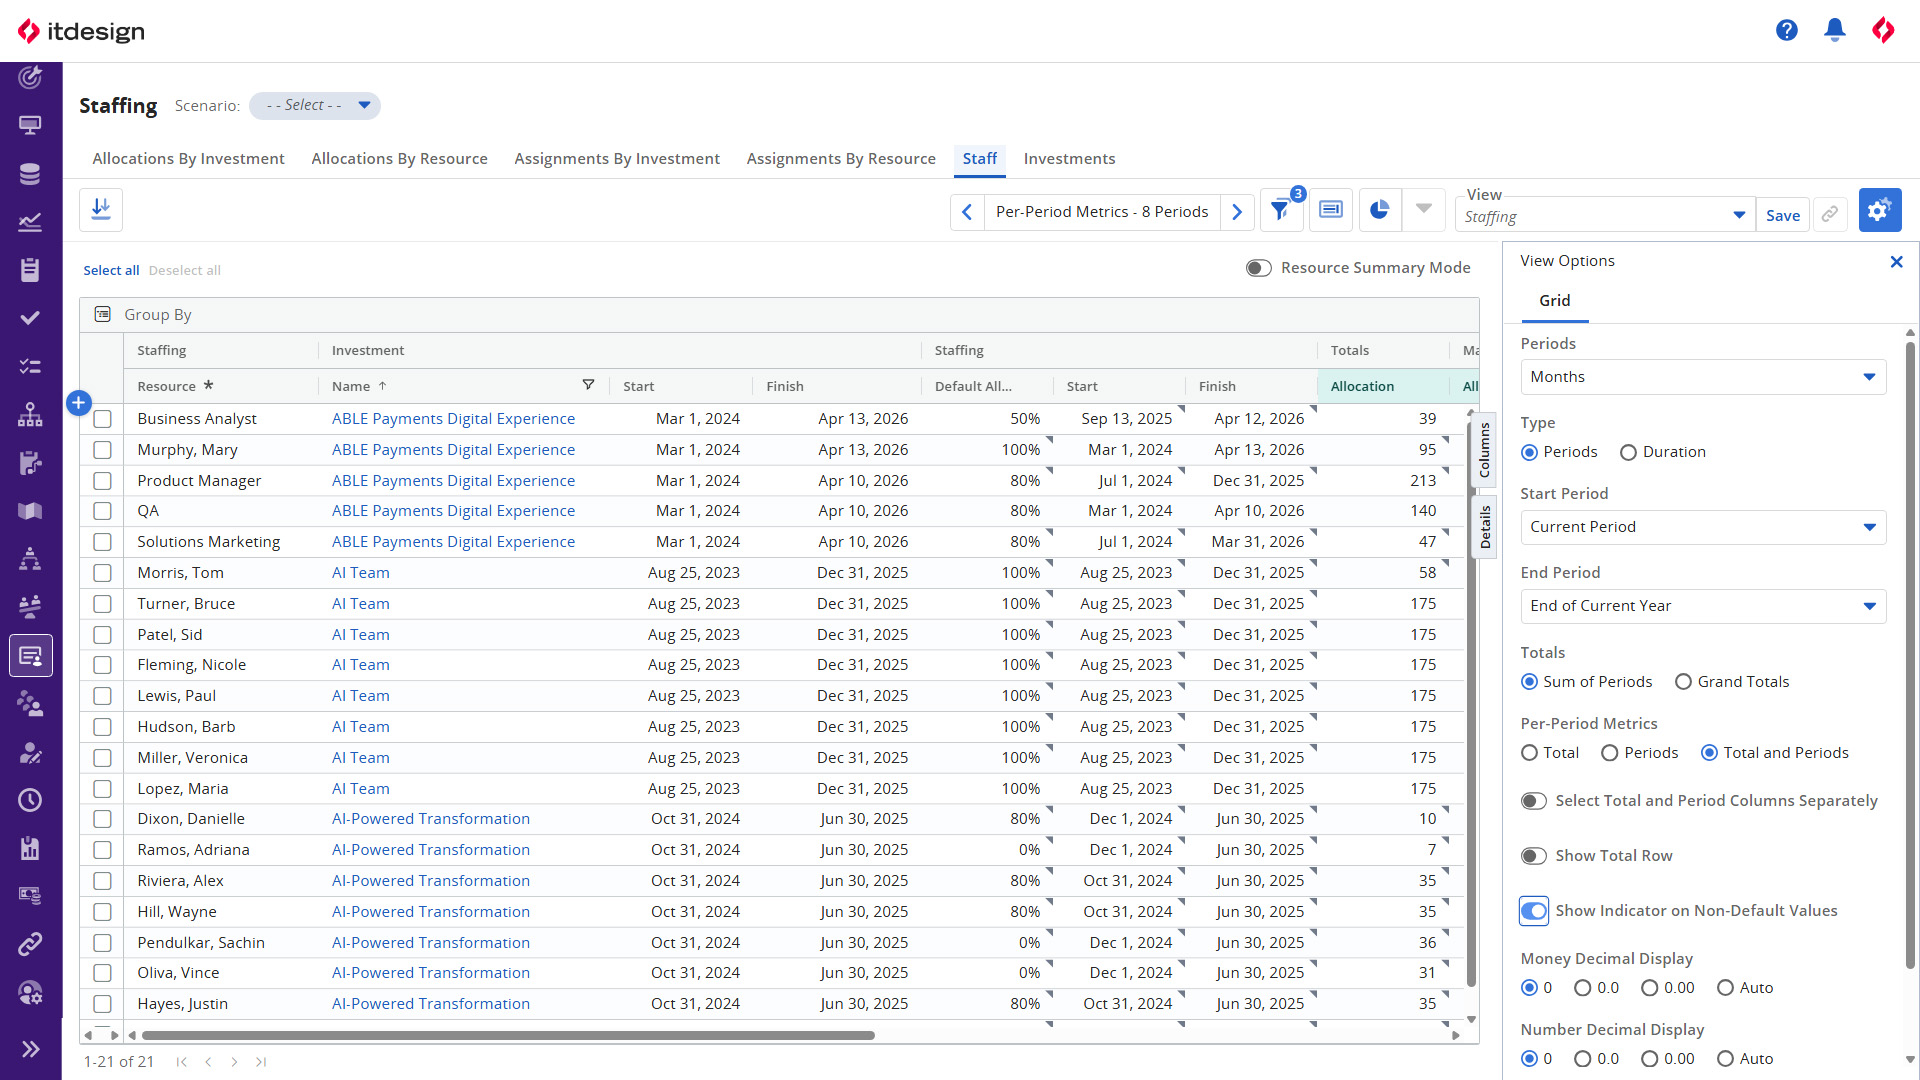Open the pie chart display icon
The image size is (1920, 1080).
pos(1380,210)
